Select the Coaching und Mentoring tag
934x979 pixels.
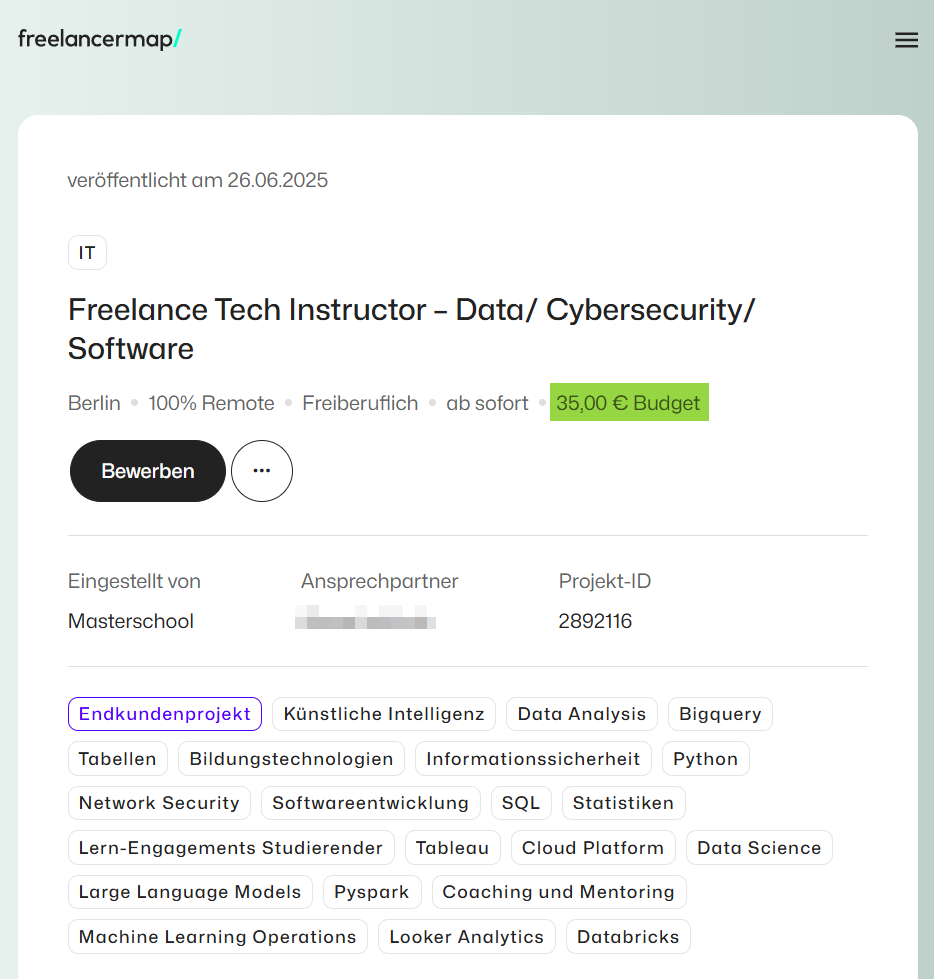[559, 892]
